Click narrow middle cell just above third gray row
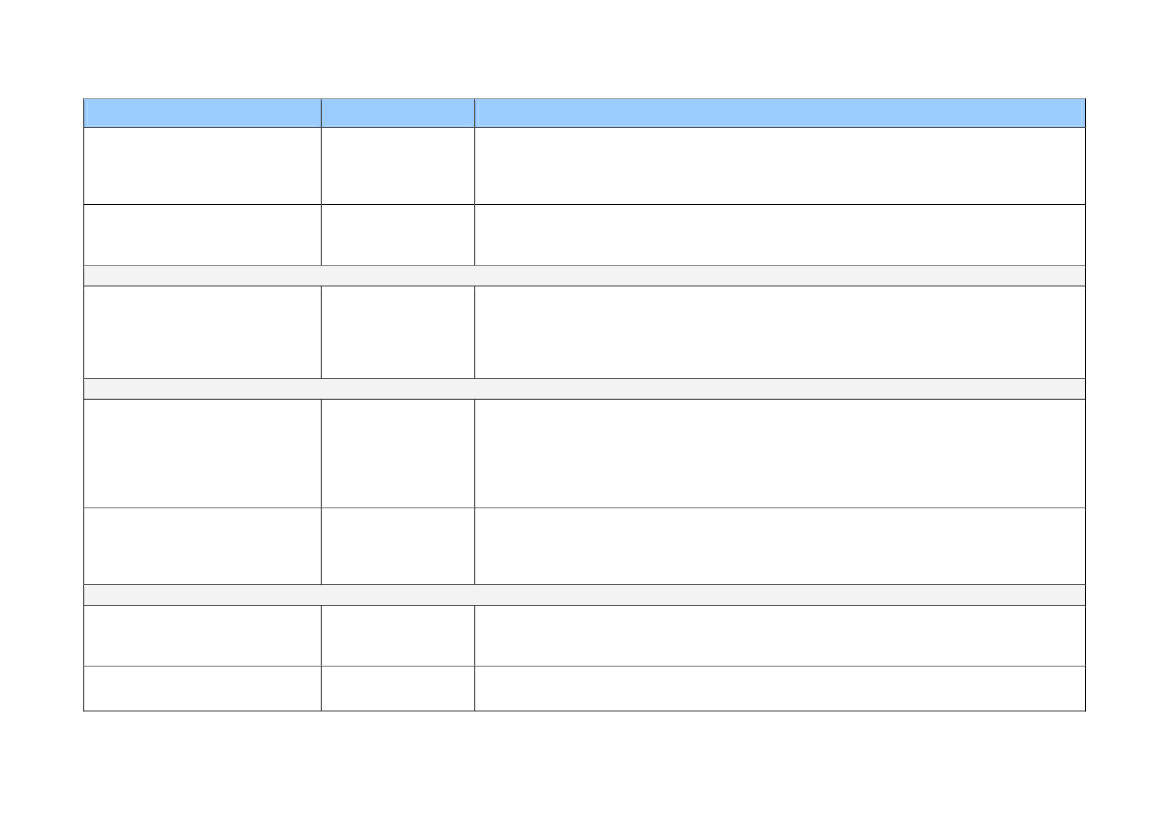The width and height of the screenshot is (1169, 826). point(397,546)
